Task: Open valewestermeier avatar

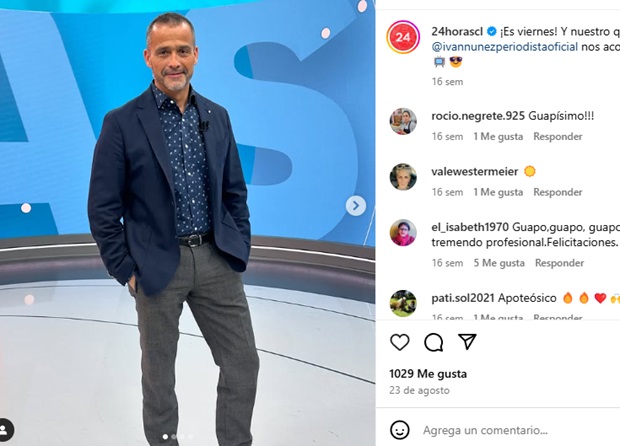Action: pos(403,177)
